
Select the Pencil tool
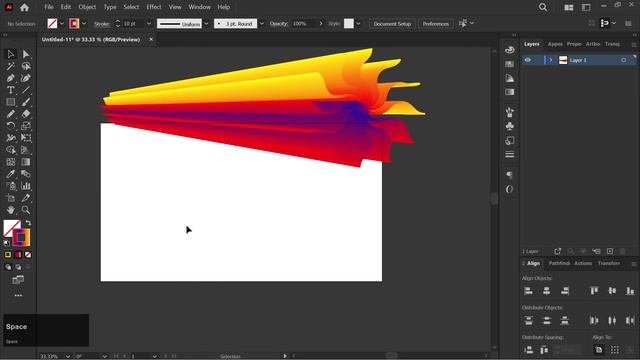[11, 114]
